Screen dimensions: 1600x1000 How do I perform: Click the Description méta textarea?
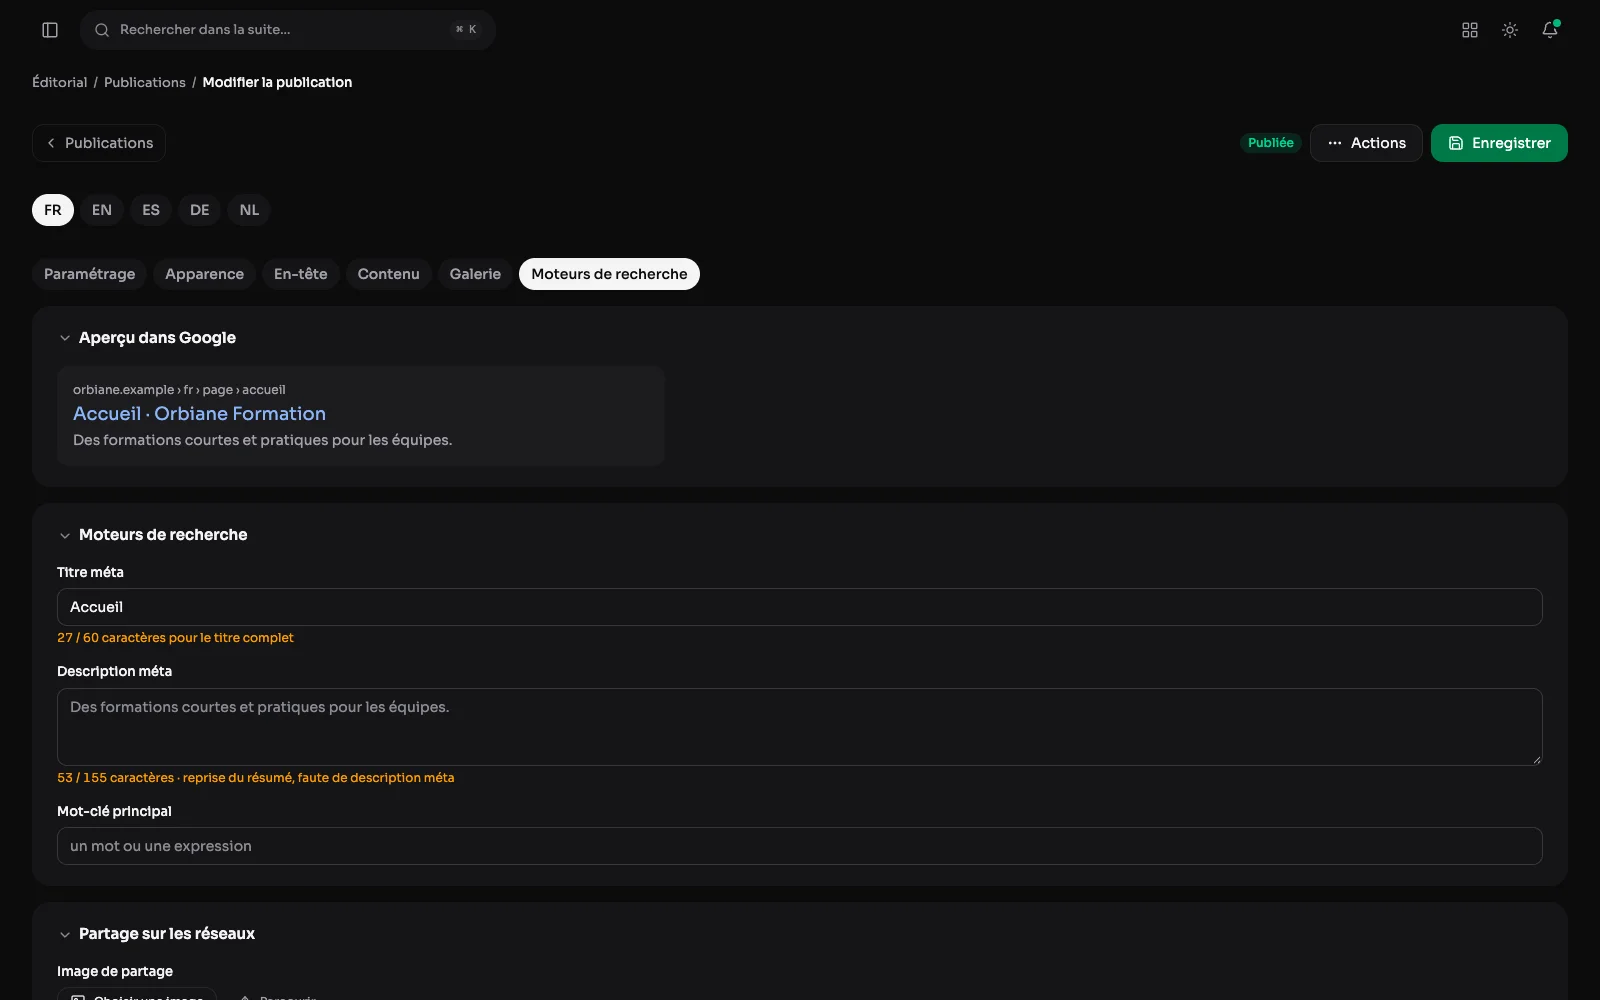point(800,727)
